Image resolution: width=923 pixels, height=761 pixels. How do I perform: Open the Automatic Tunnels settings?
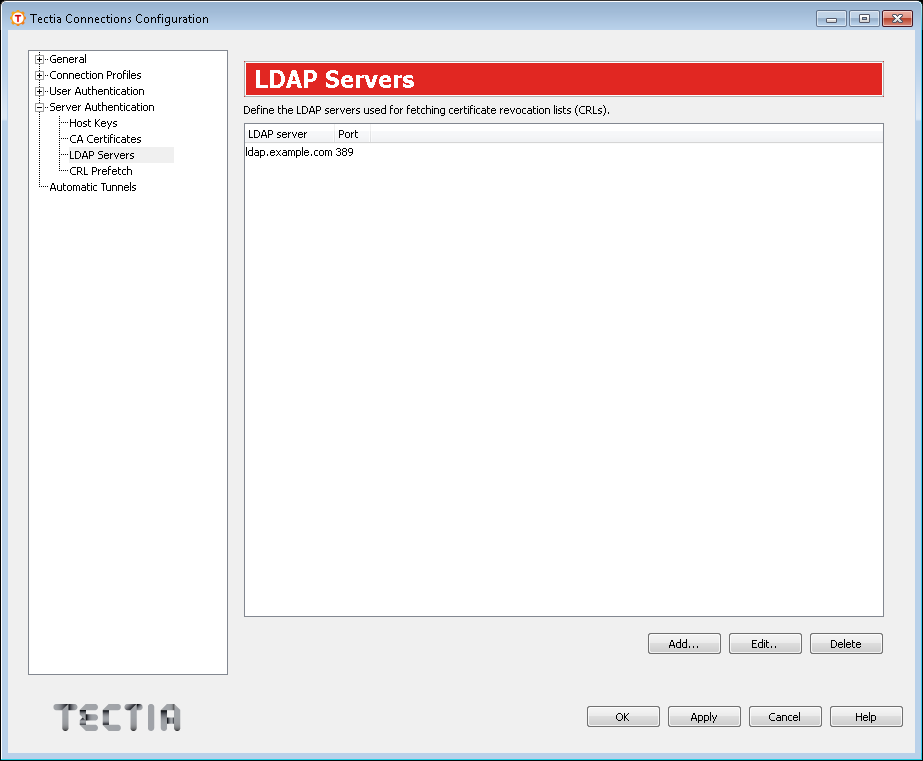point(94,187)
